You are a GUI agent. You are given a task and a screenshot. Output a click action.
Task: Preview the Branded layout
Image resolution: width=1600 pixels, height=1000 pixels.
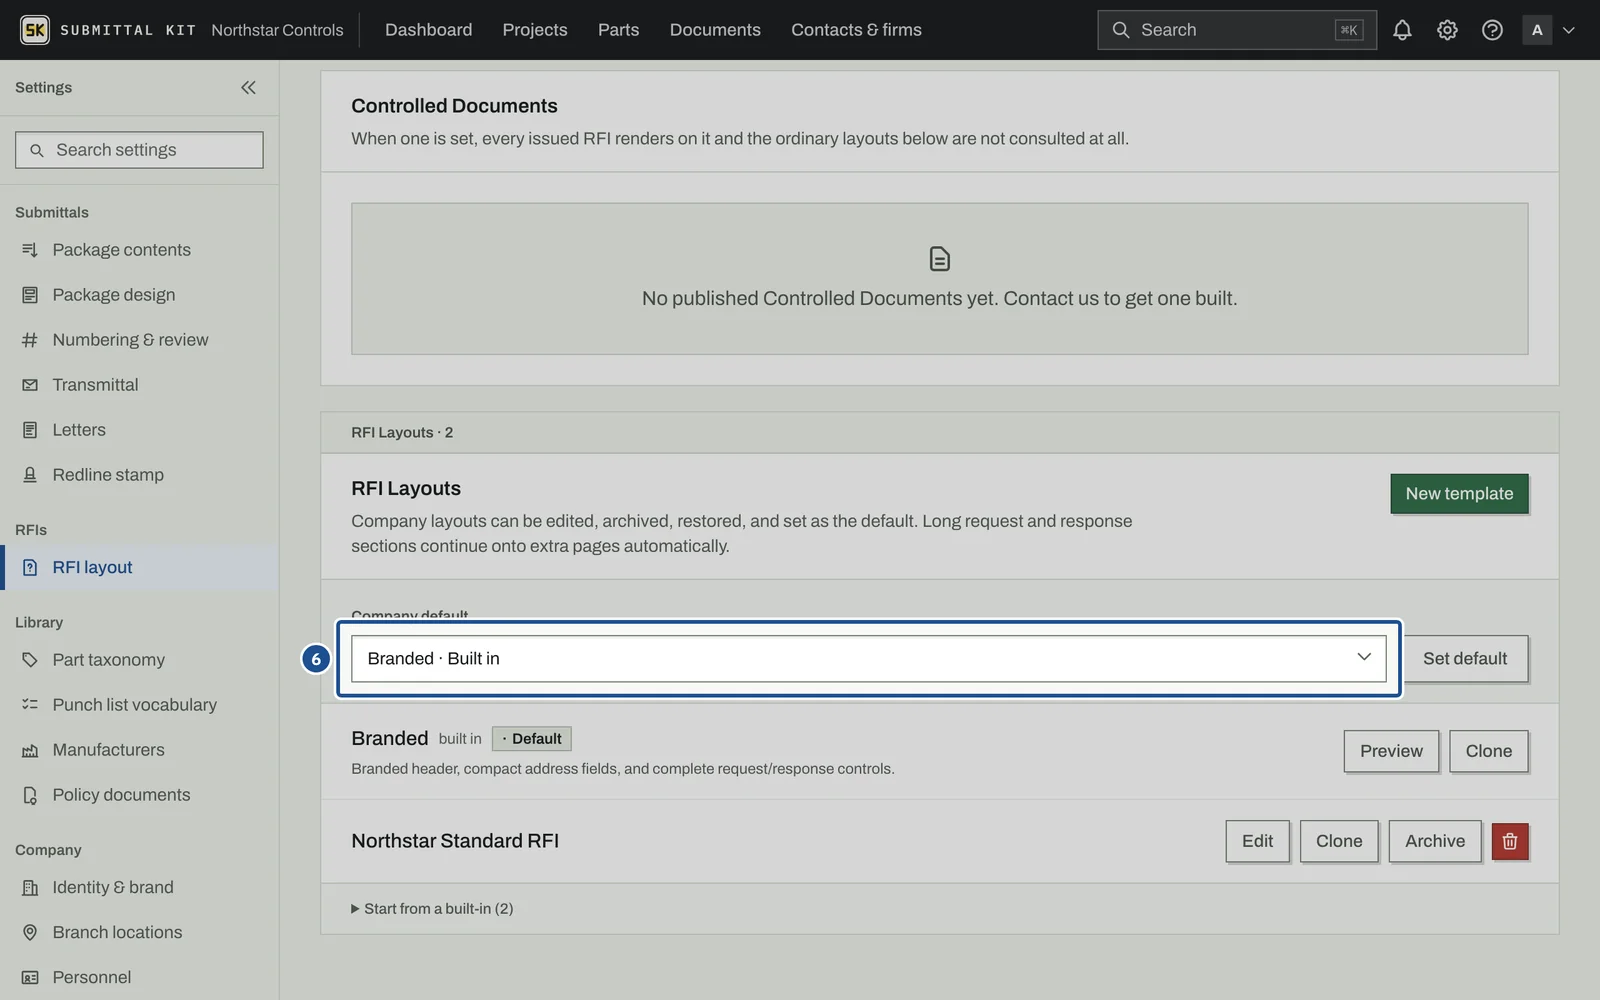point(1391,751)
